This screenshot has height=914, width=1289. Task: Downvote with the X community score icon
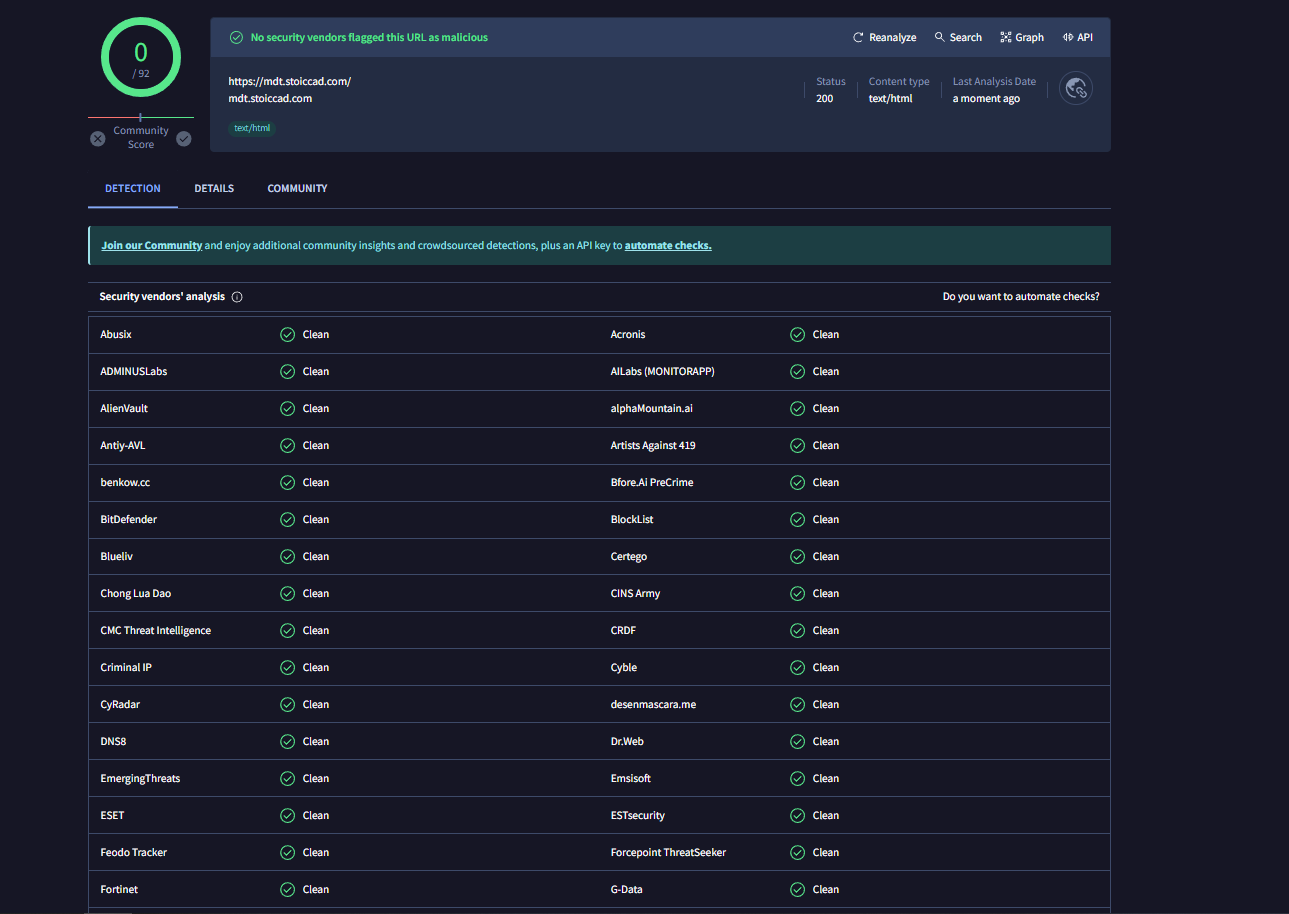[x=97, y=138]
